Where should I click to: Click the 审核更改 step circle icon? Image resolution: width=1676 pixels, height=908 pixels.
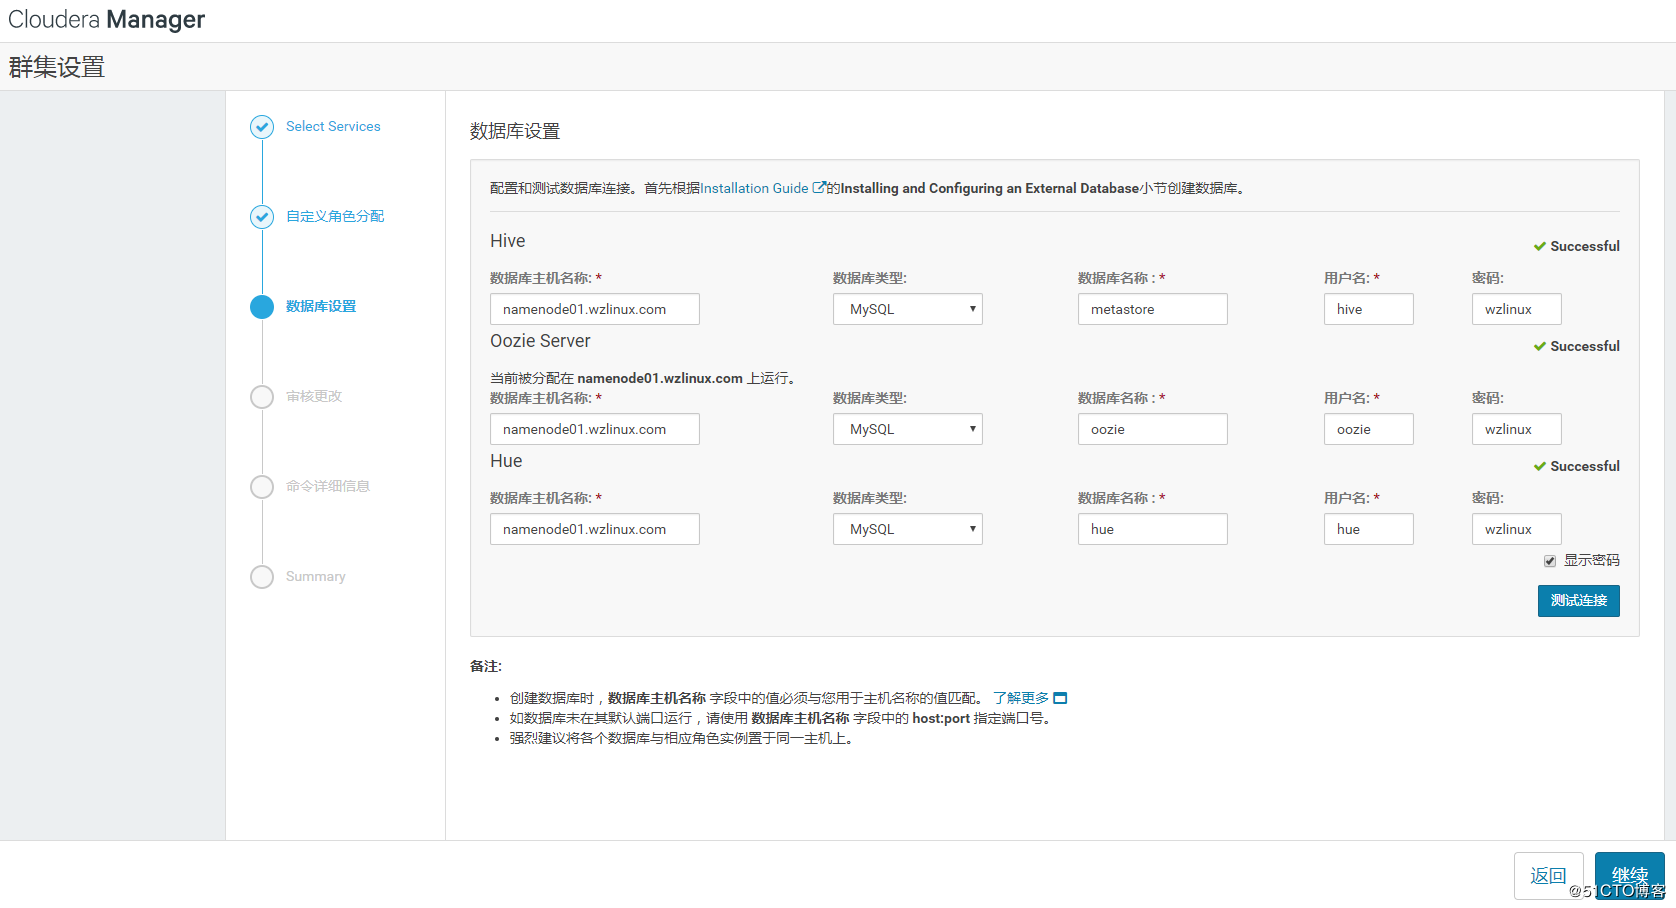[262, 397]
